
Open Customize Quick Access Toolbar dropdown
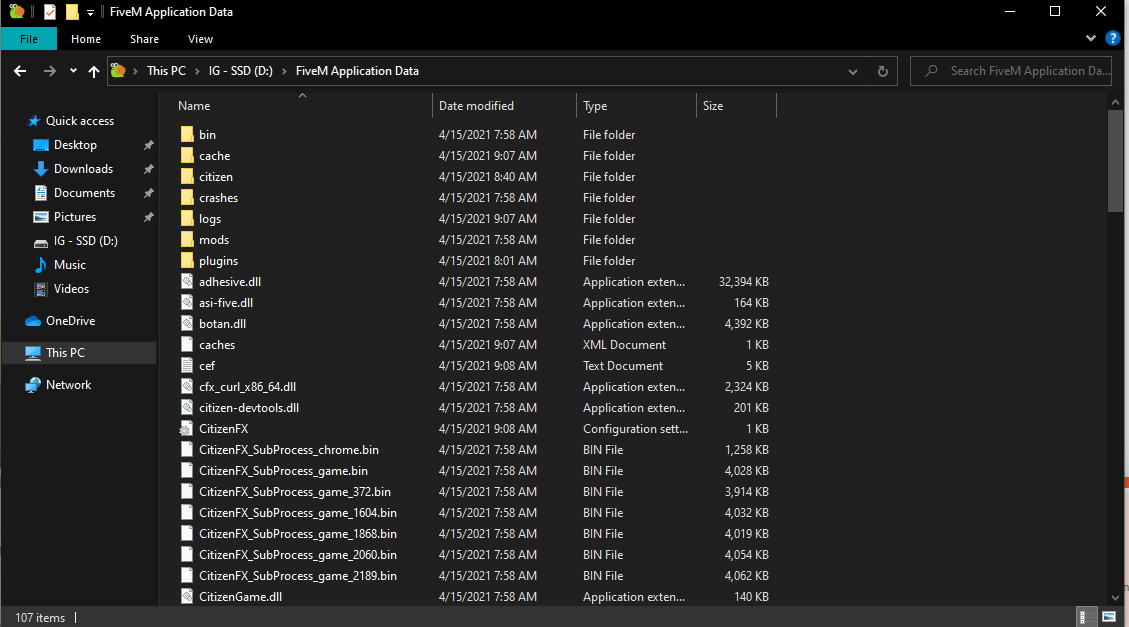click(90, 12)
